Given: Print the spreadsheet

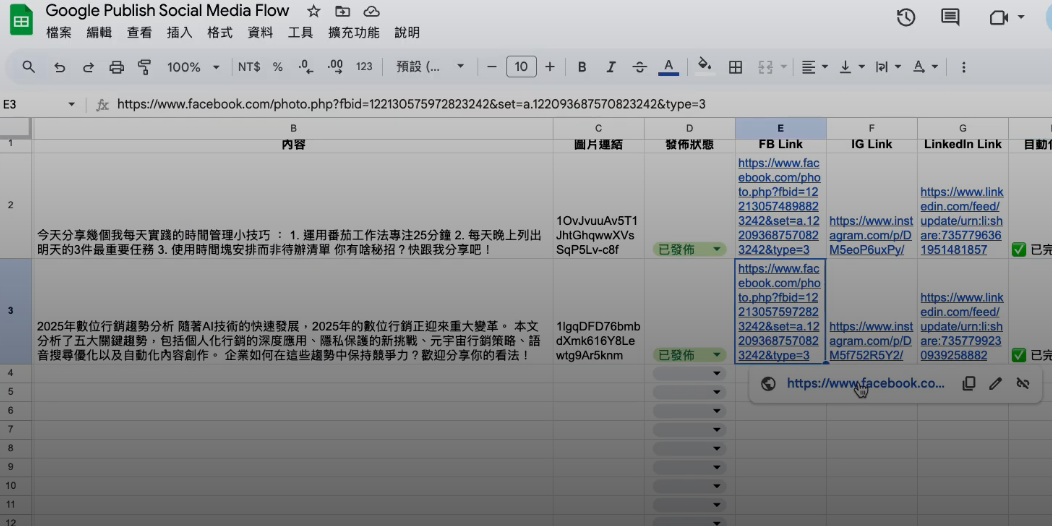Looking at the screenshot, I should coord(117,66).
